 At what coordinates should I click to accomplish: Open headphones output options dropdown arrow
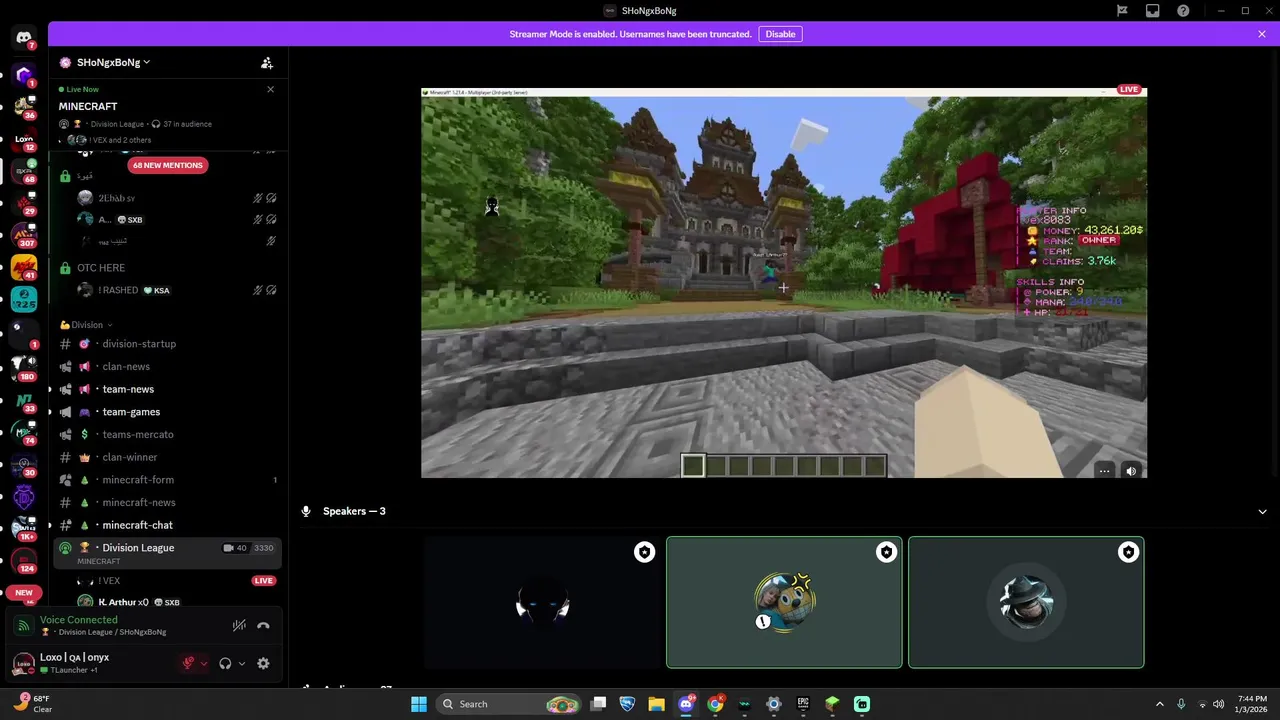click(x=241, y=663)
